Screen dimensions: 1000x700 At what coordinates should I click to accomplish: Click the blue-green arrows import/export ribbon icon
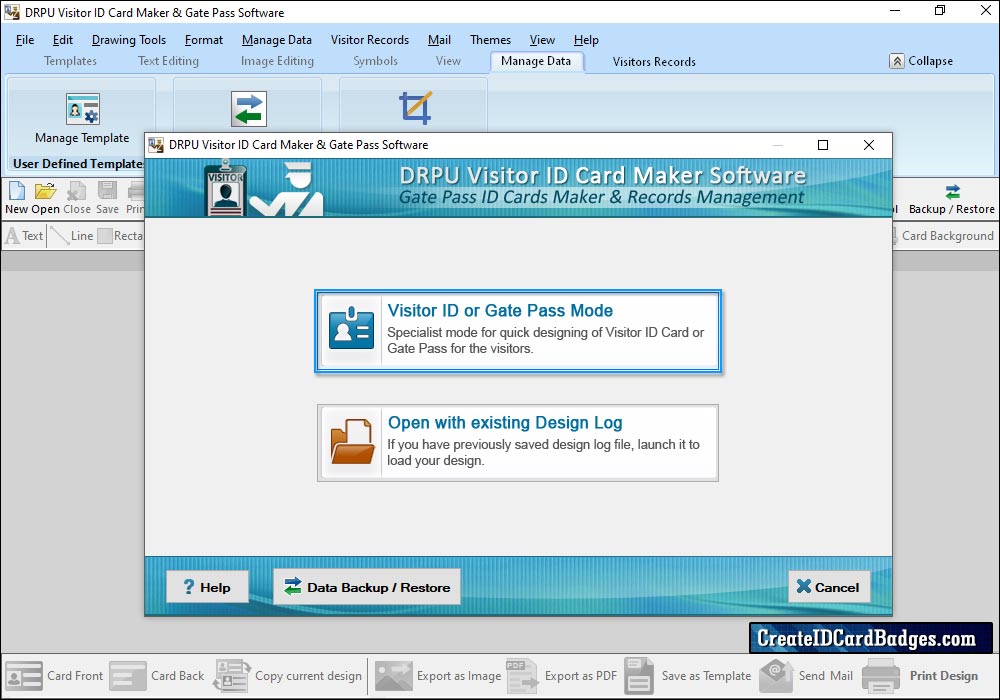click(249, 109)
